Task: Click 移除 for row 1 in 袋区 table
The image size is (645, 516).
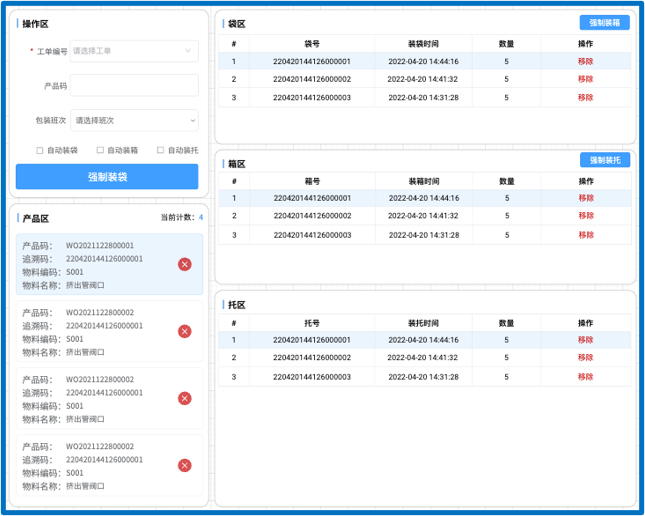Action: tap(585, 61)
